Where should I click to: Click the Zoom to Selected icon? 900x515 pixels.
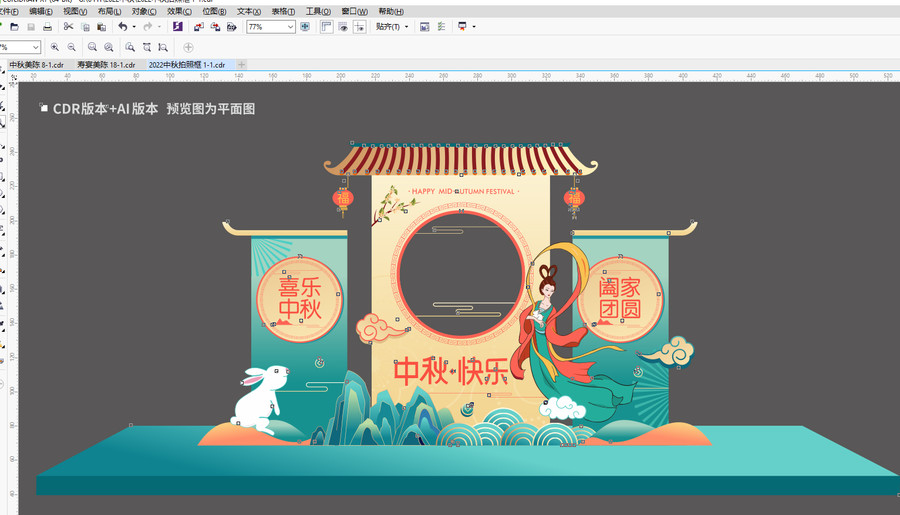tap(92, 47)
